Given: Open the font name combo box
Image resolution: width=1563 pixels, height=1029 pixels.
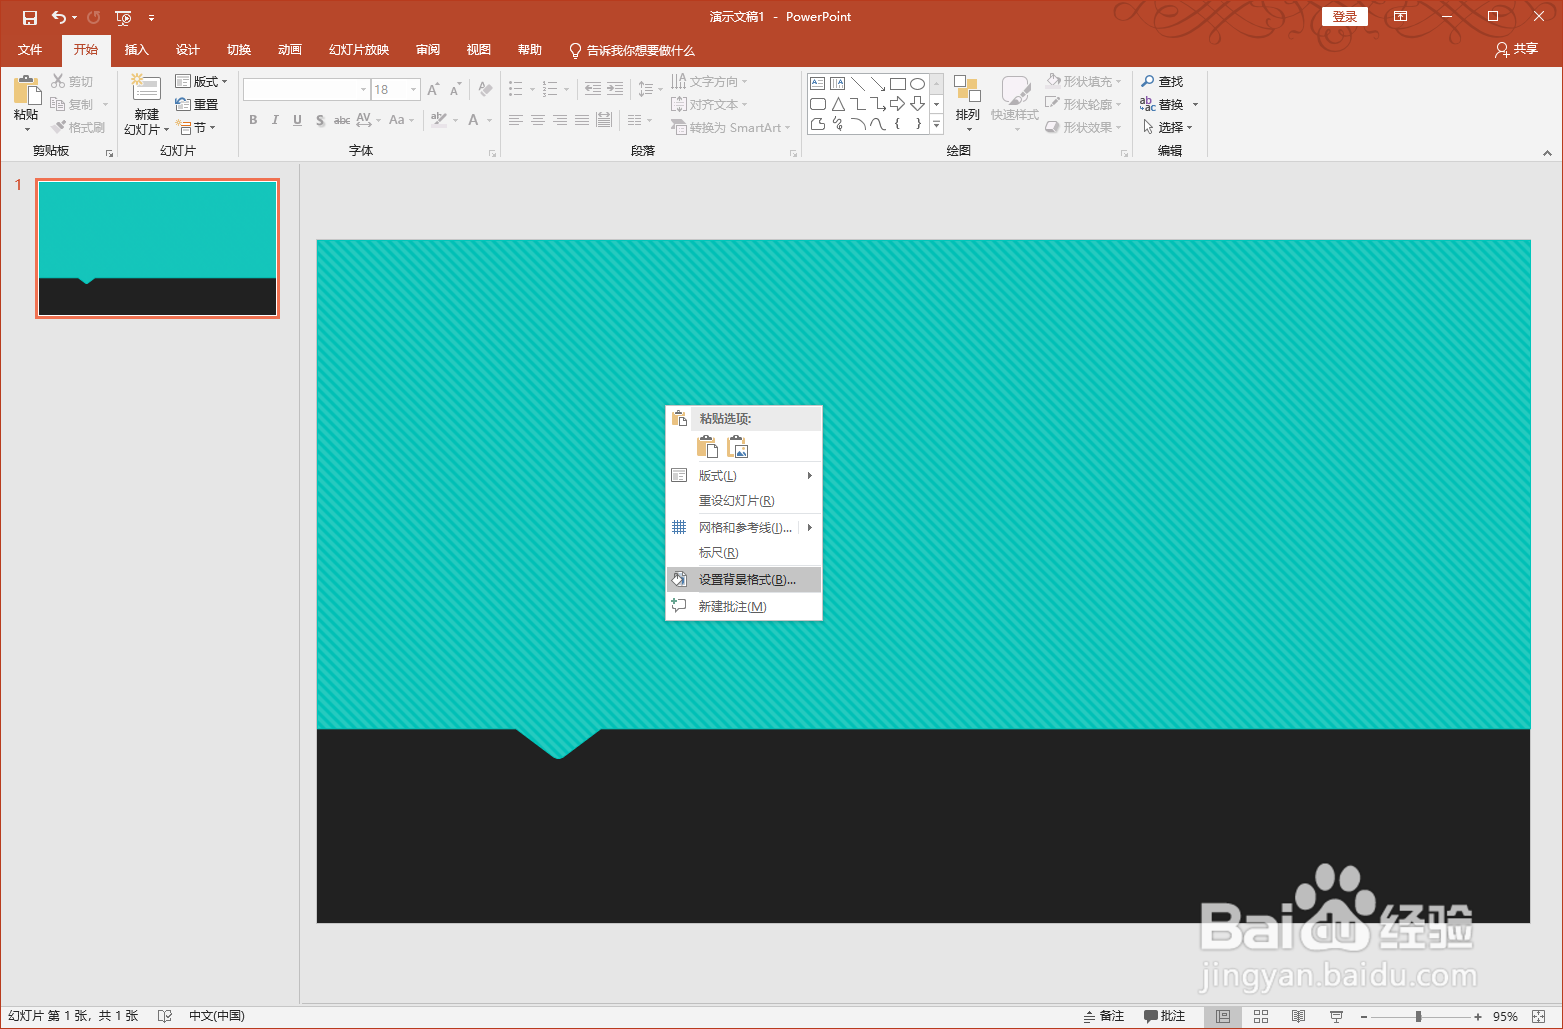Looking at the screenshot, I should pyautogui.click(x=306, y=90).
